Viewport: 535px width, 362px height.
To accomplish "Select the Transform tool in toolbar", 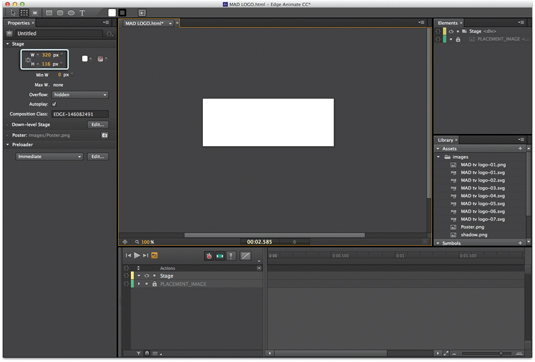I will point(24,13).
